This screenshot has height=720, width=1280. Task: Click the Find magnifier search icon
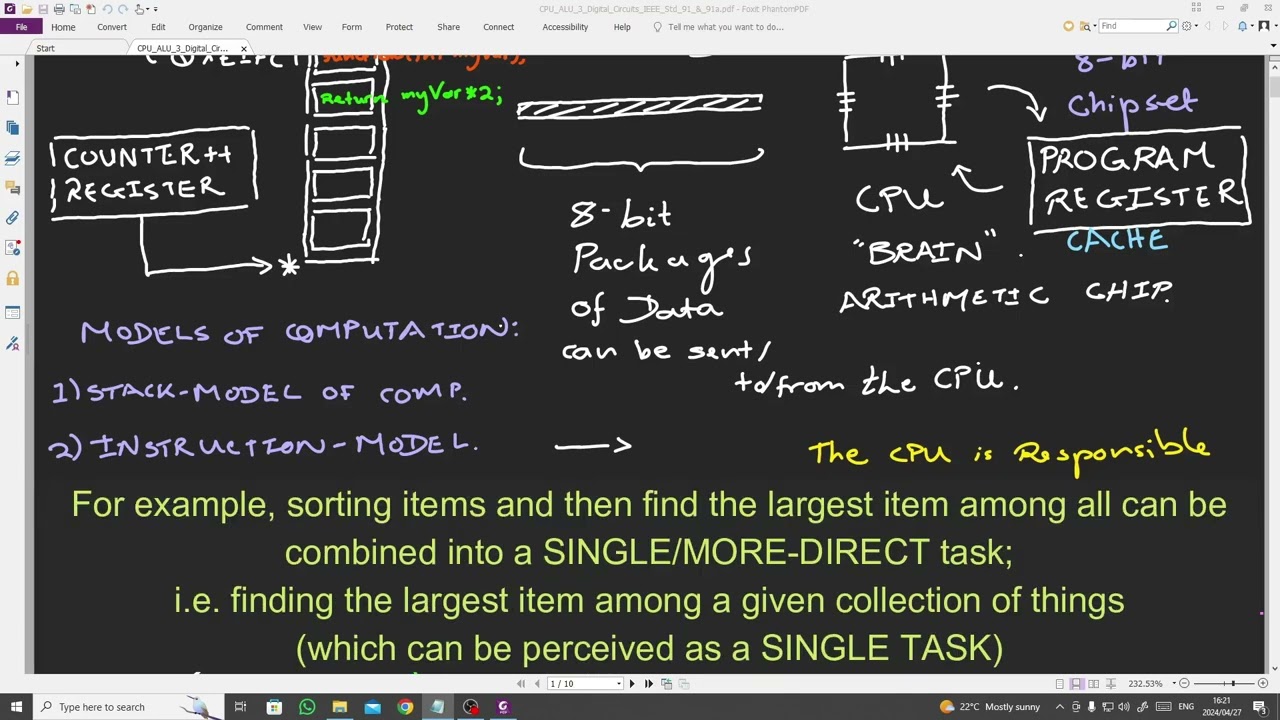coord(1172,26)
